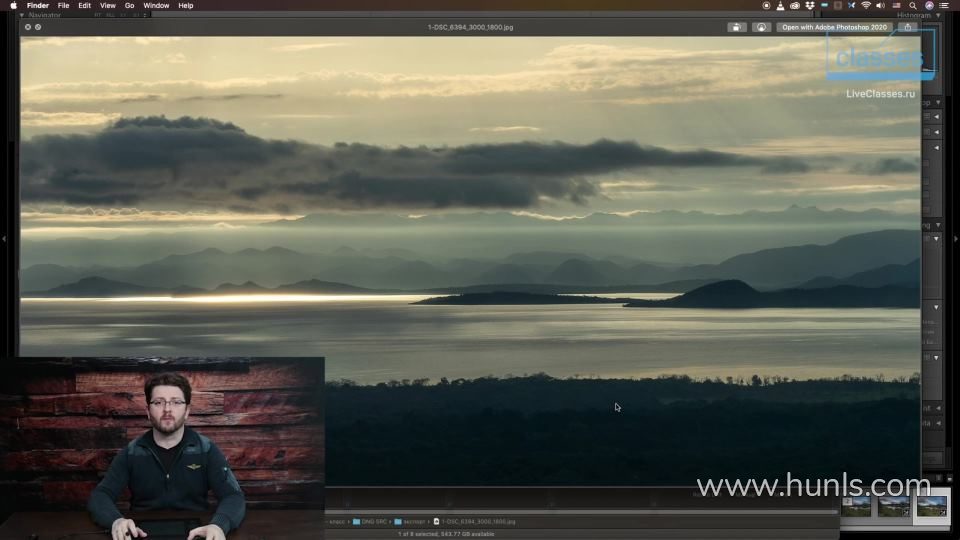
Task: Click the Markup icon in preview toolbar
Action: (762, 27)
